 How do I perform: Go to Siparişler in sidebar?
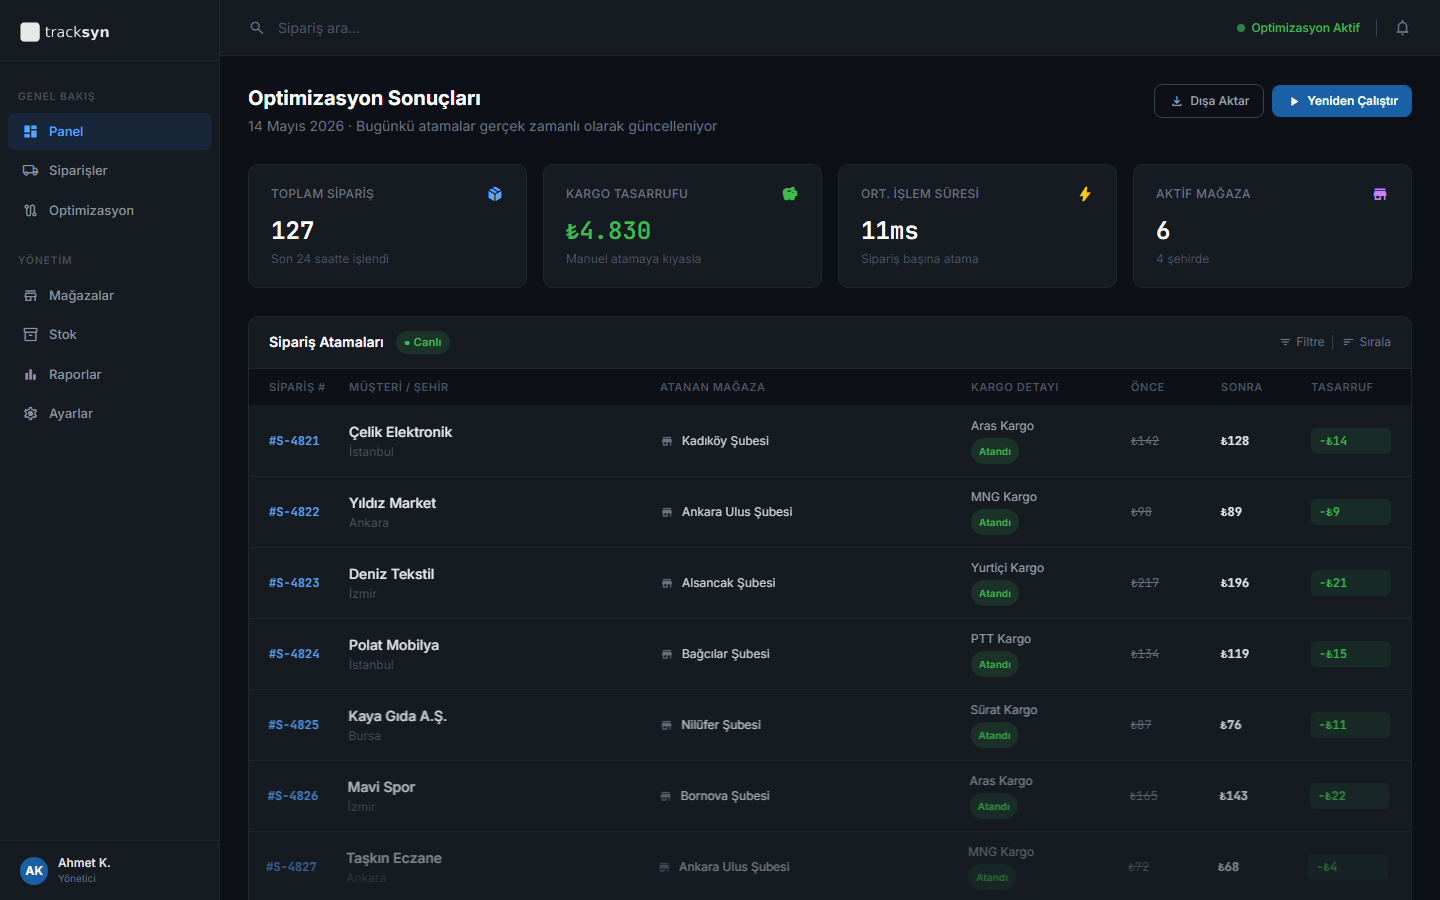pos(109,170)
